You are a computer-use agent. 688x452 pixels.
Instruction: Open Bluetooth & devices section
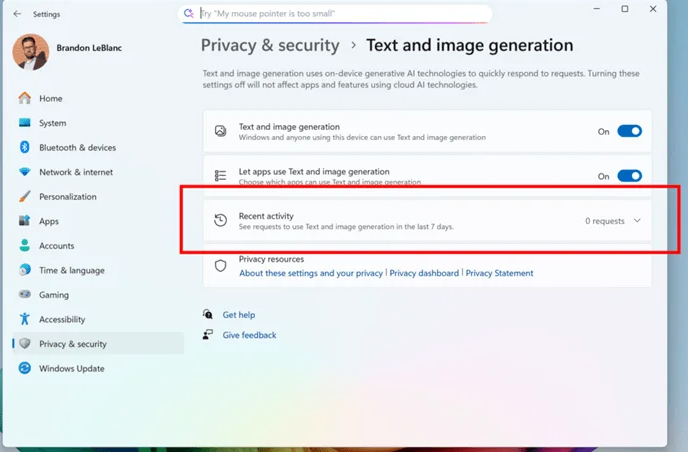[x=77, y=147]
